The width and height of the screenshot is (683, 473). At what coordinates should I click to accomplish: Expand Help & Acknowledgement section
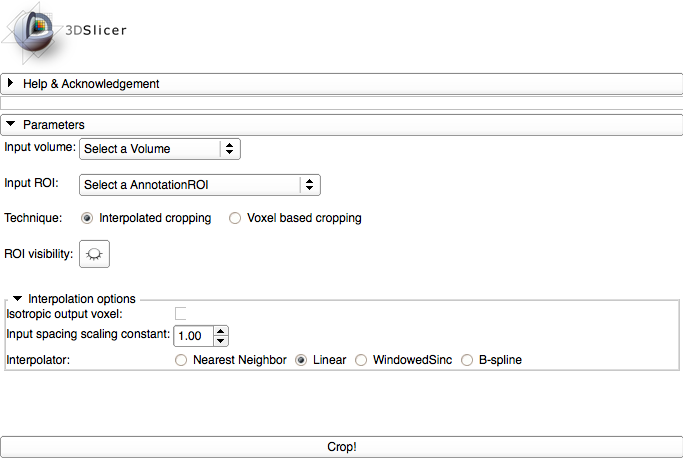[11, 84]
